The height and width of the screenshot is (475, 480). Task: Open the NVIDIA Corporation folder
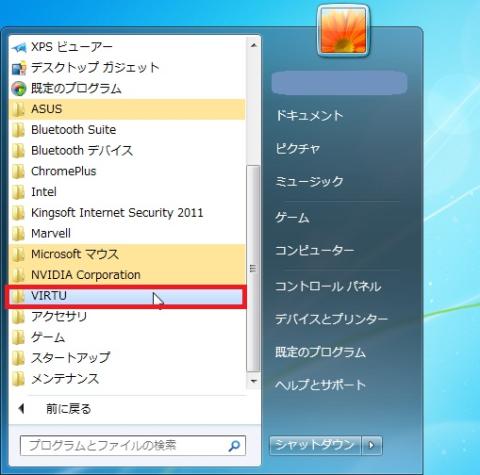click(x=127, y=275)
